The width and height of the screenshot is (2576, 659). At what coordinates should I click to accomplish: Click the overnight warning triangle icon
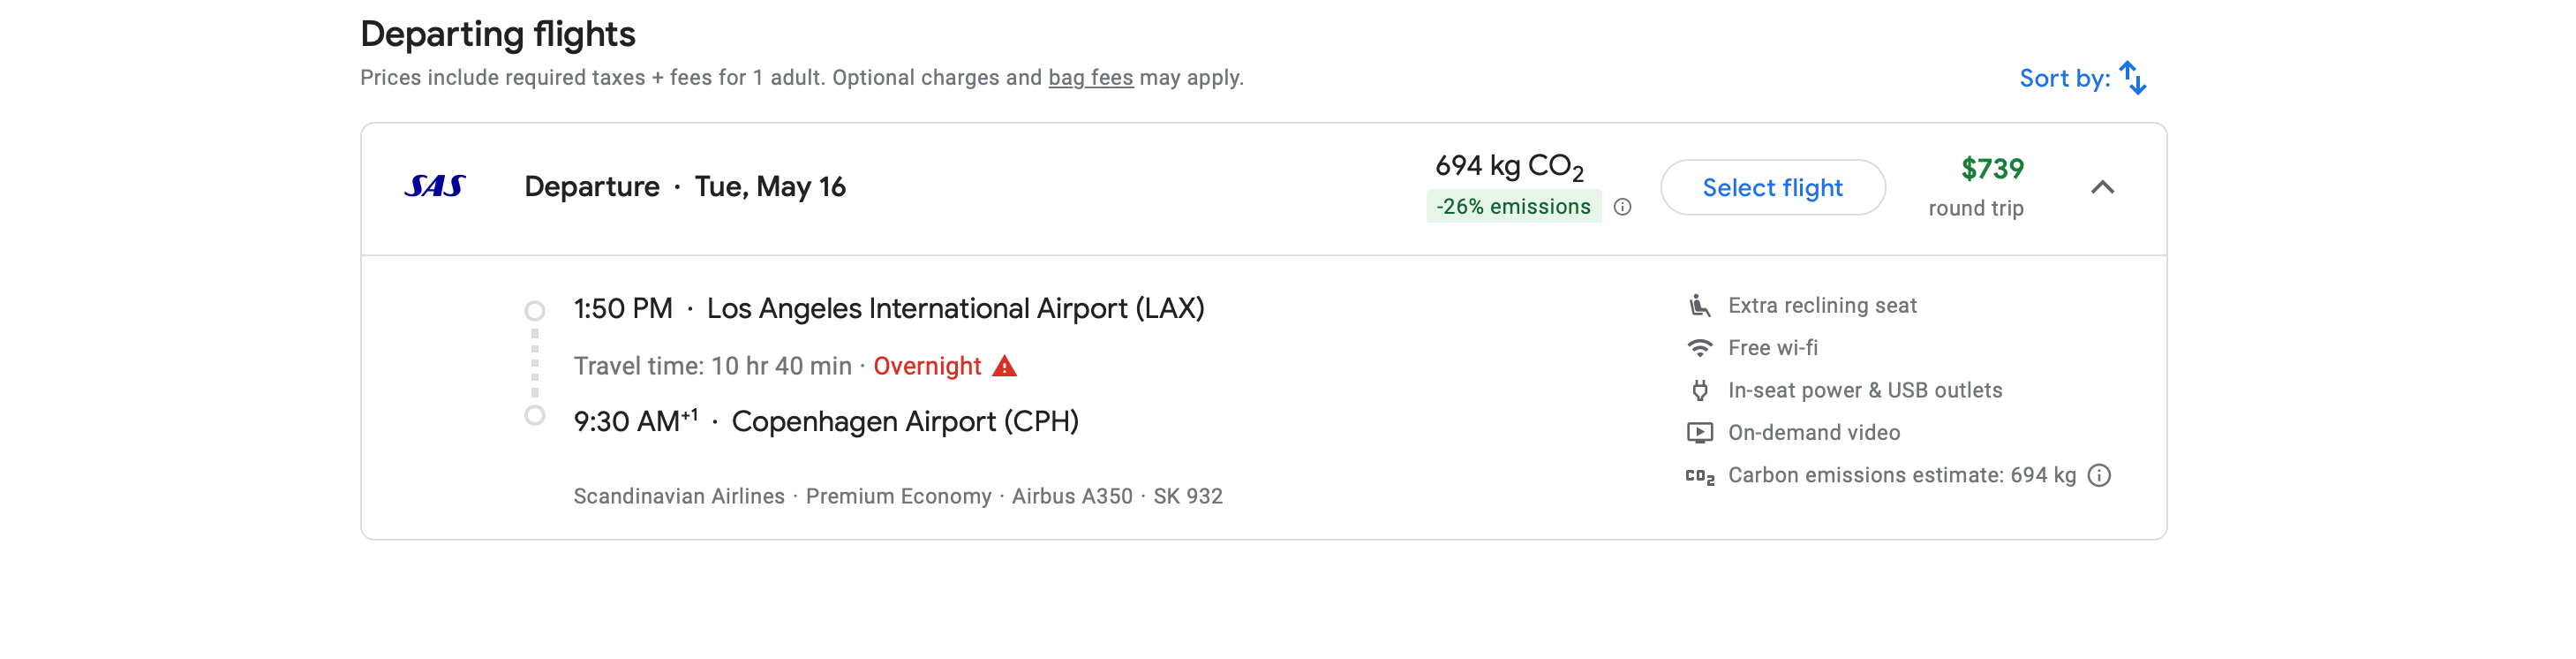click(1004, 366)
